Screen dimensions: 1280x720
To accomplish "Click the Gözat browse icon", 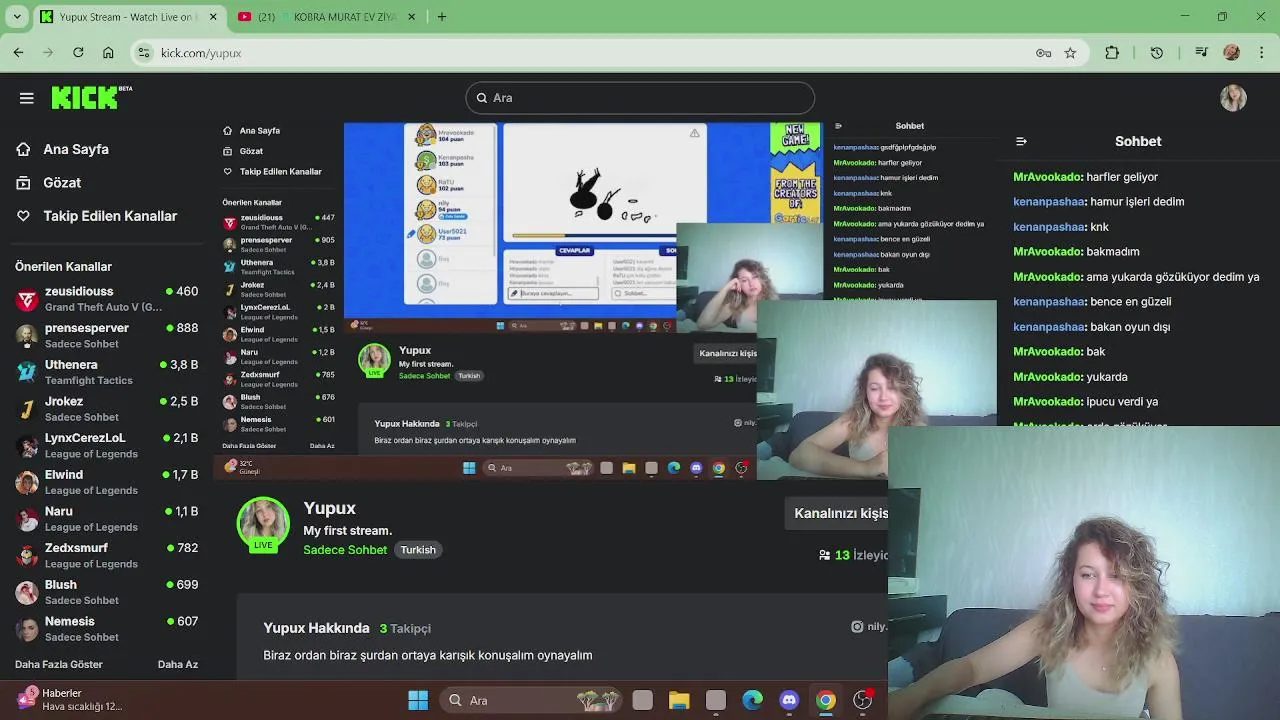I will (x=23, y=183).
